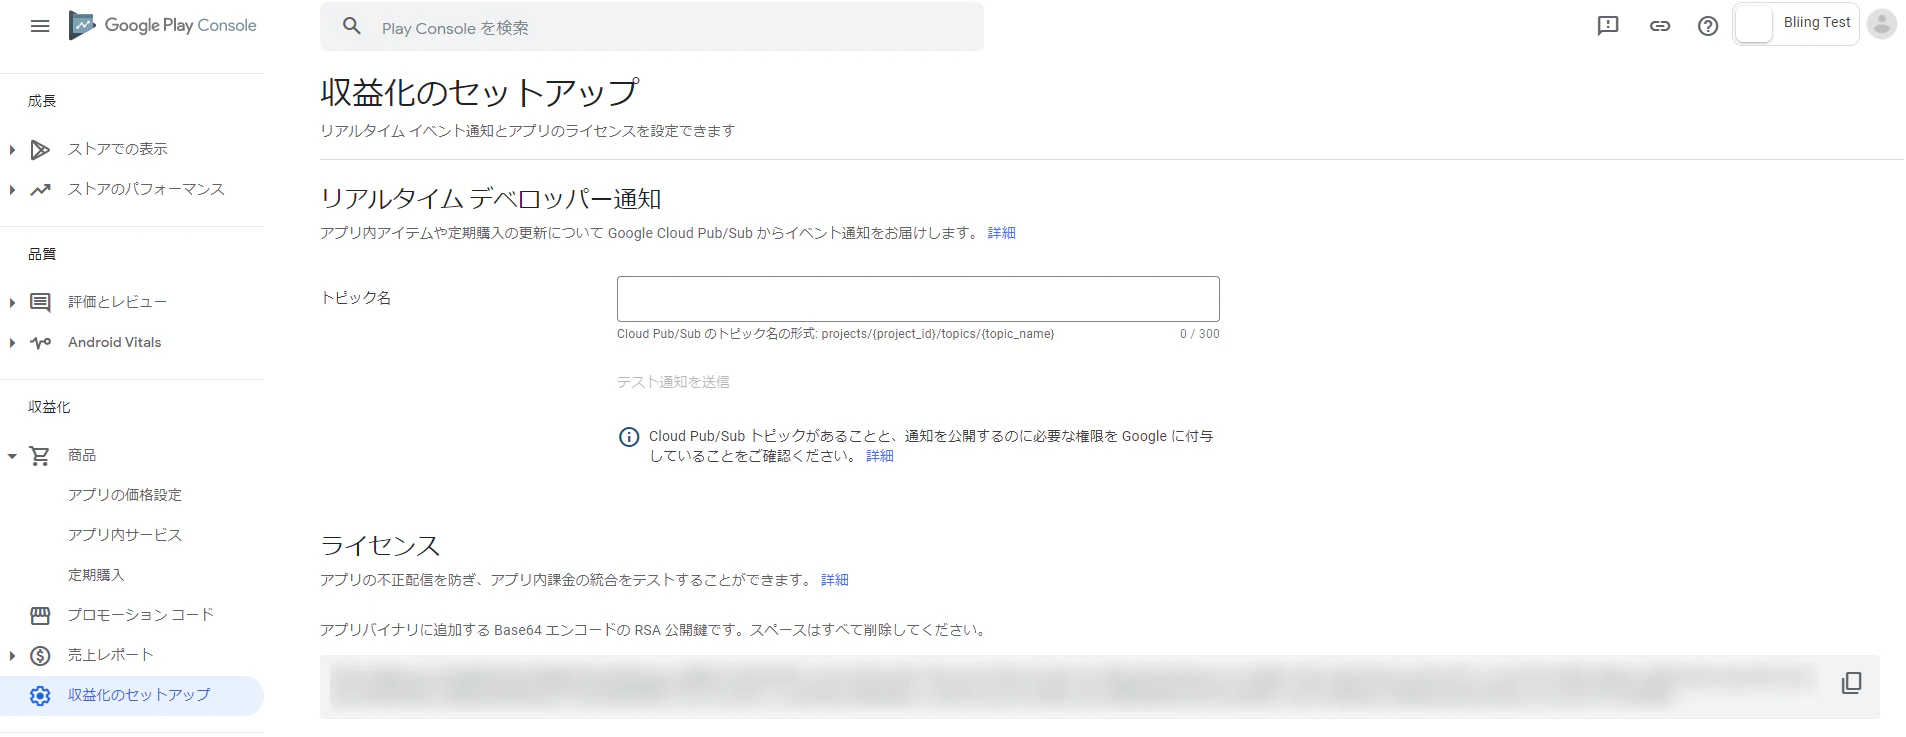Click the 売上レポート dollar icon
Screen dimensions: 1906x737
[x=40, y=656]
